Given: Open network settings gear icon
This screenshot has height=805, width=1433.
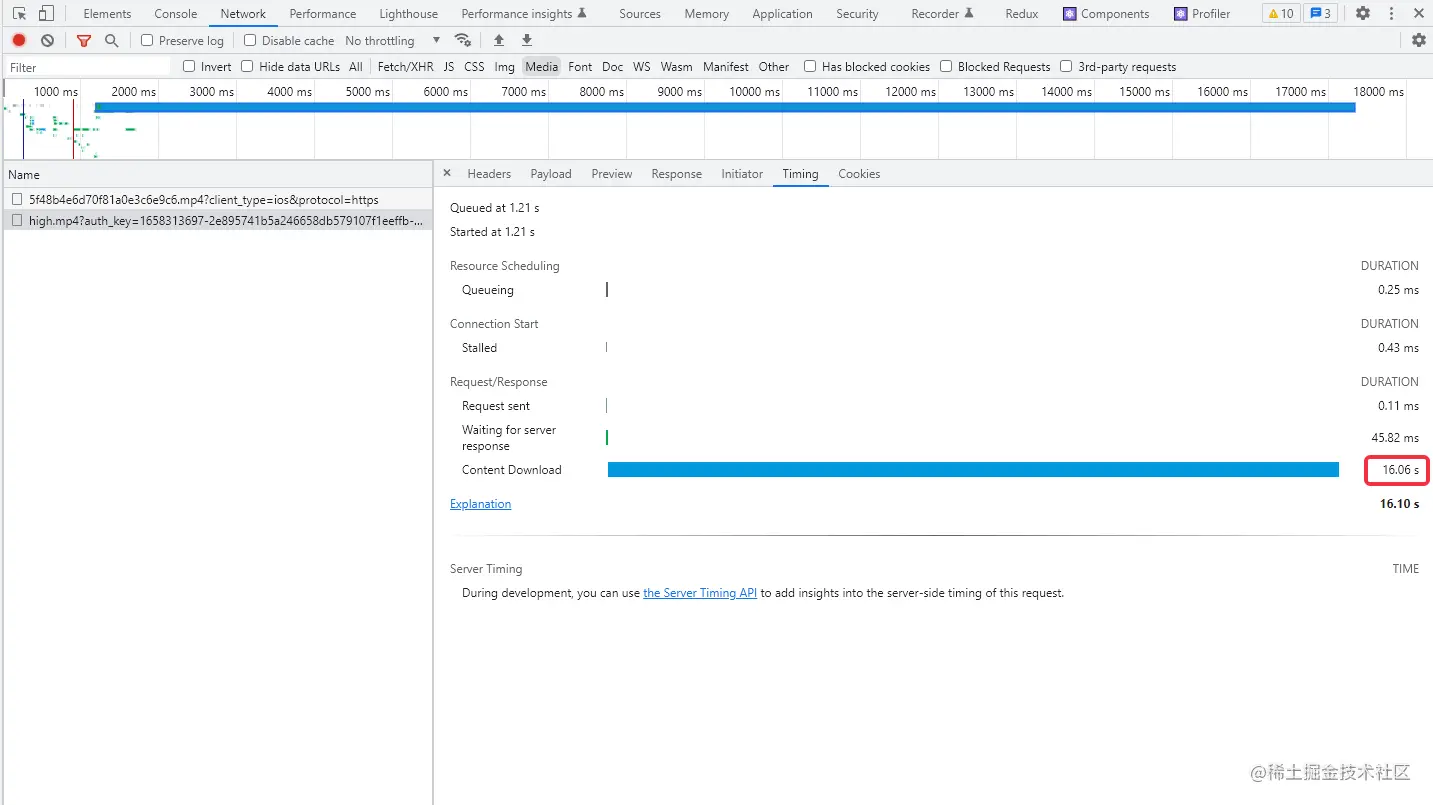Looking at the screenshot, I should point(1418,40).
